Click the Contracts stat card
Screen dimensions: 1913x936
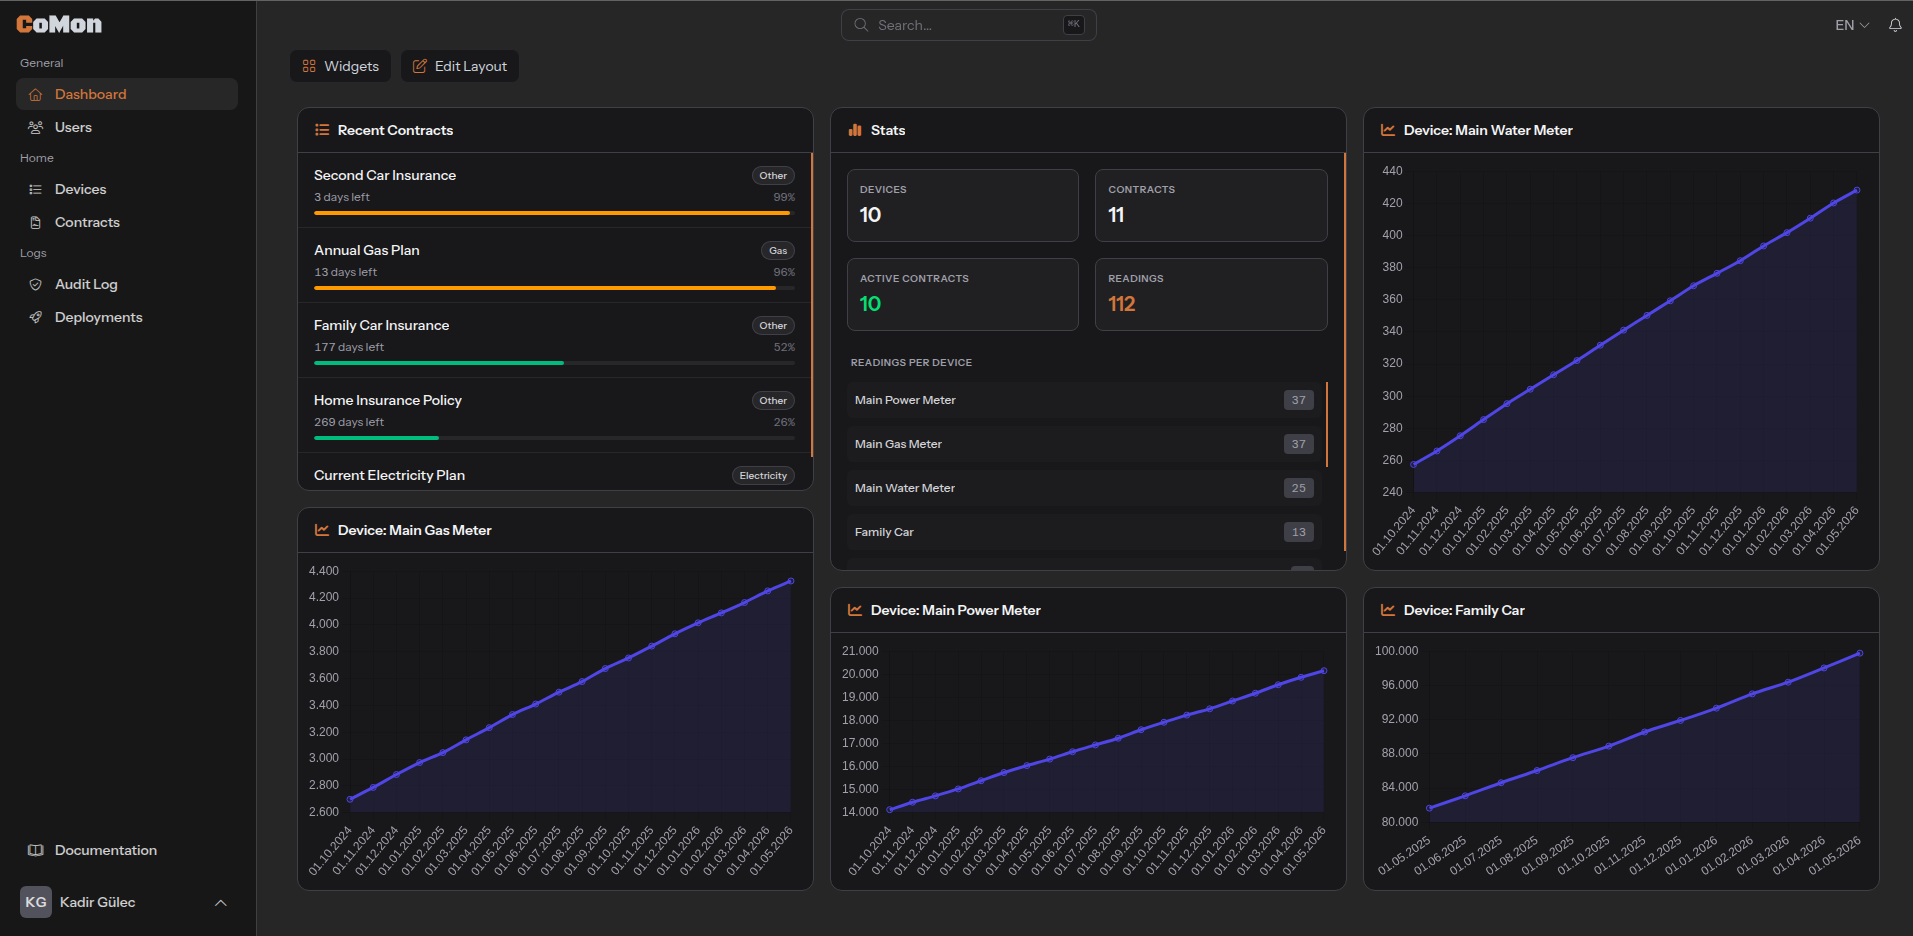1211,205
